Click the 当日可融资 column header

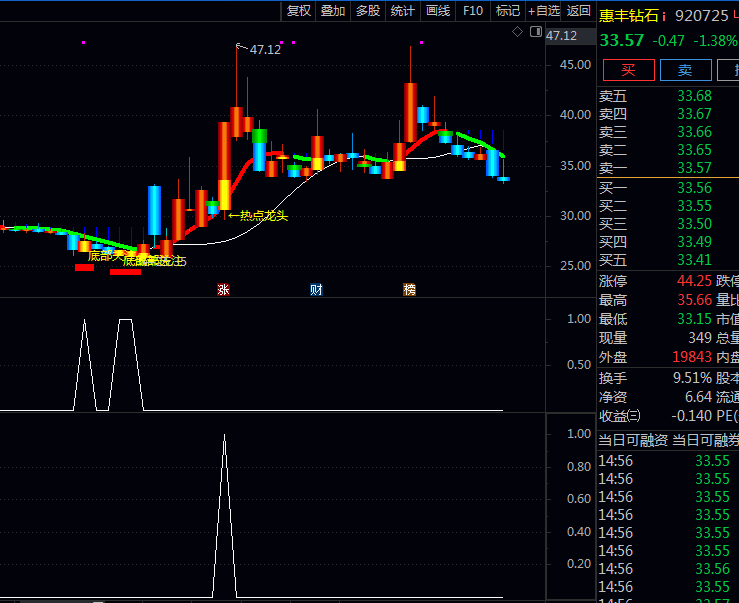coord(633,440)
